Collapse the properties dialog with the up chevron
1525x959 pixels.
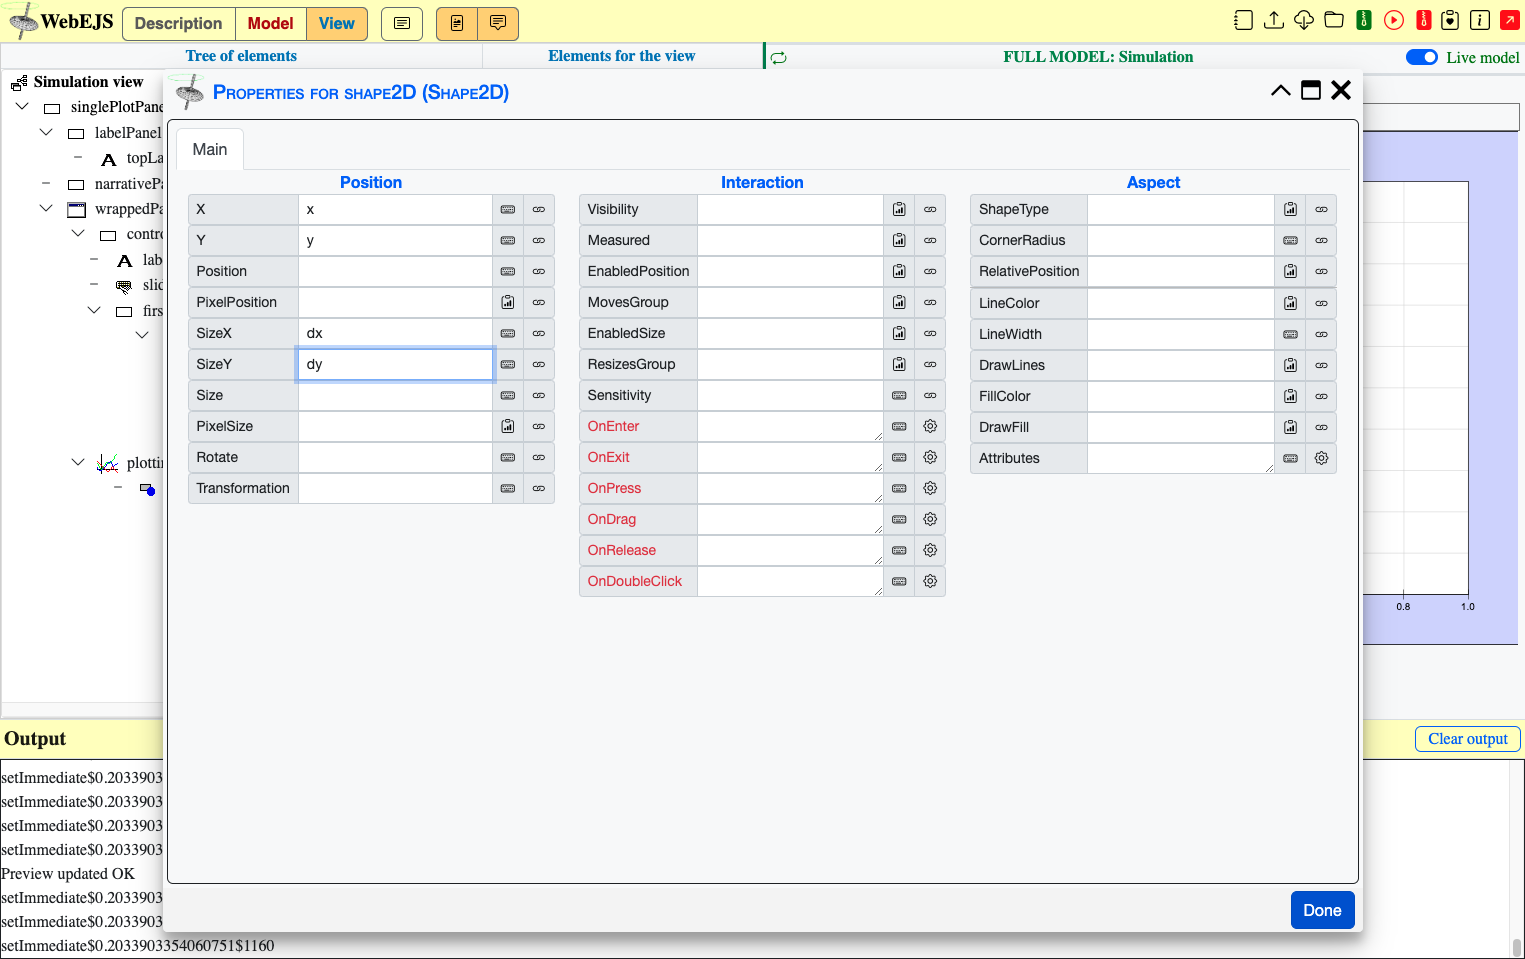1281,91
